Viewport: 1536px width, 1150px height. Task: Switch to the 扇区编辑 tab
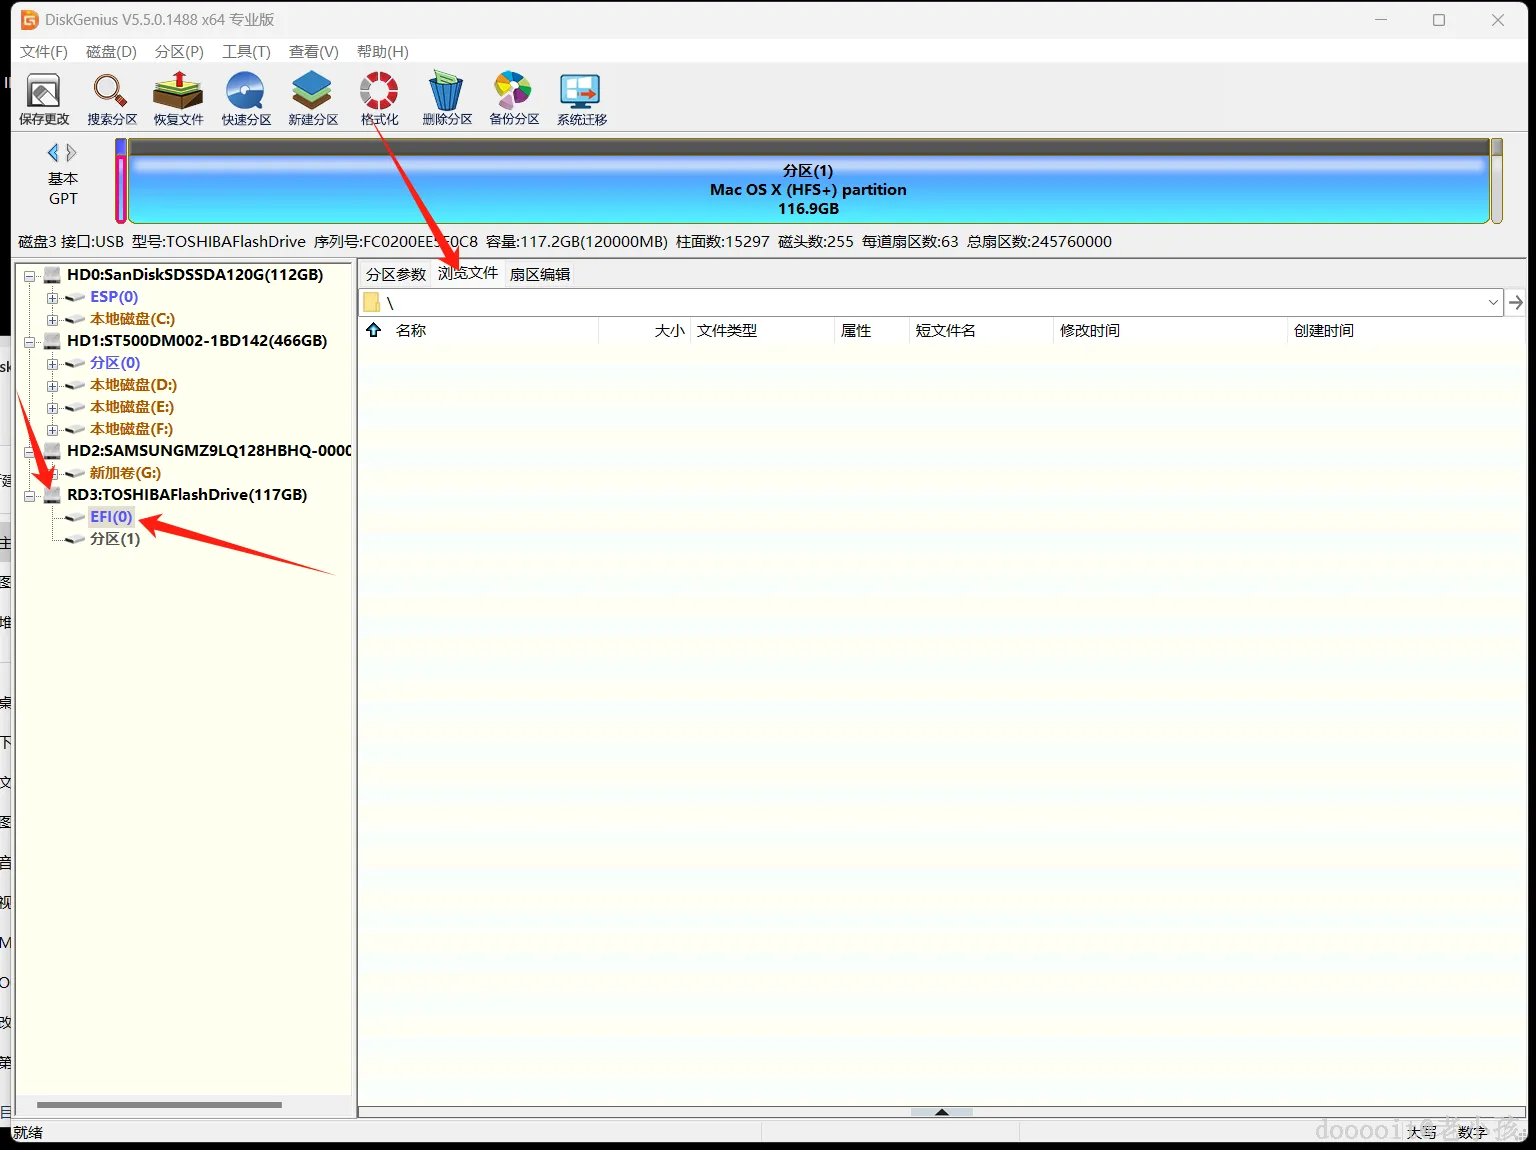[x=540, y=274]
